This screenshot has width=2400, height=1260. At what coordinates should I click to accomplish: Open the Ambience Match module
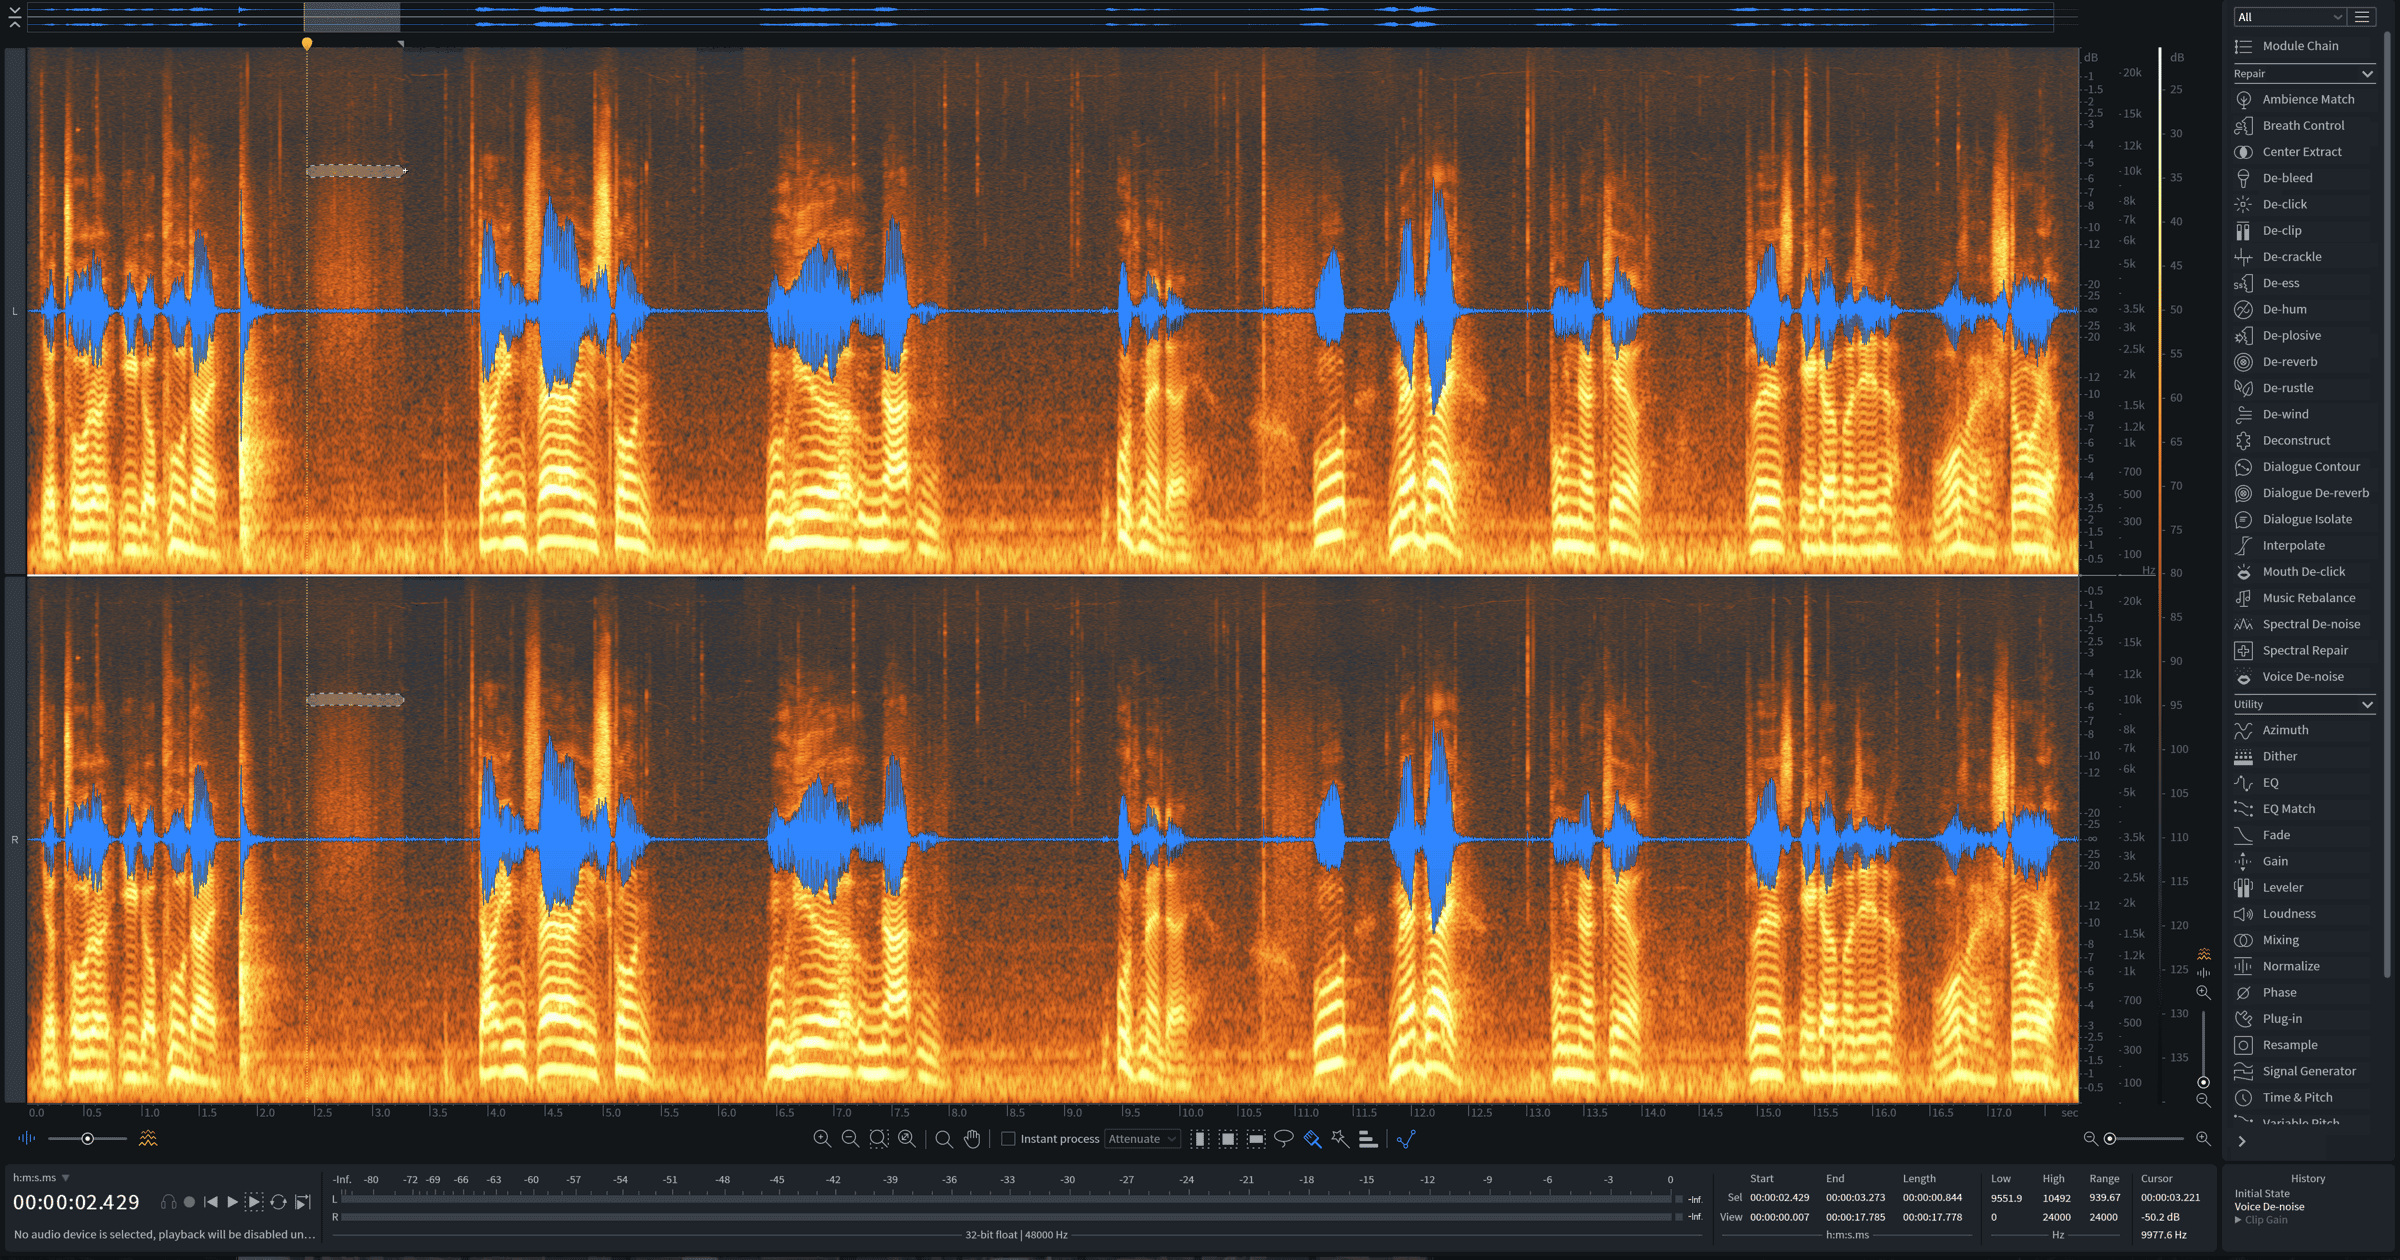point(2303,99)
